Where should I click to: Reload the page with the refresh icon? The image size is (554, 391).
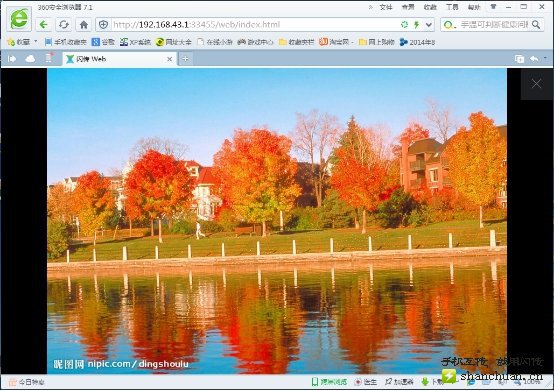(x=64, y=24)
